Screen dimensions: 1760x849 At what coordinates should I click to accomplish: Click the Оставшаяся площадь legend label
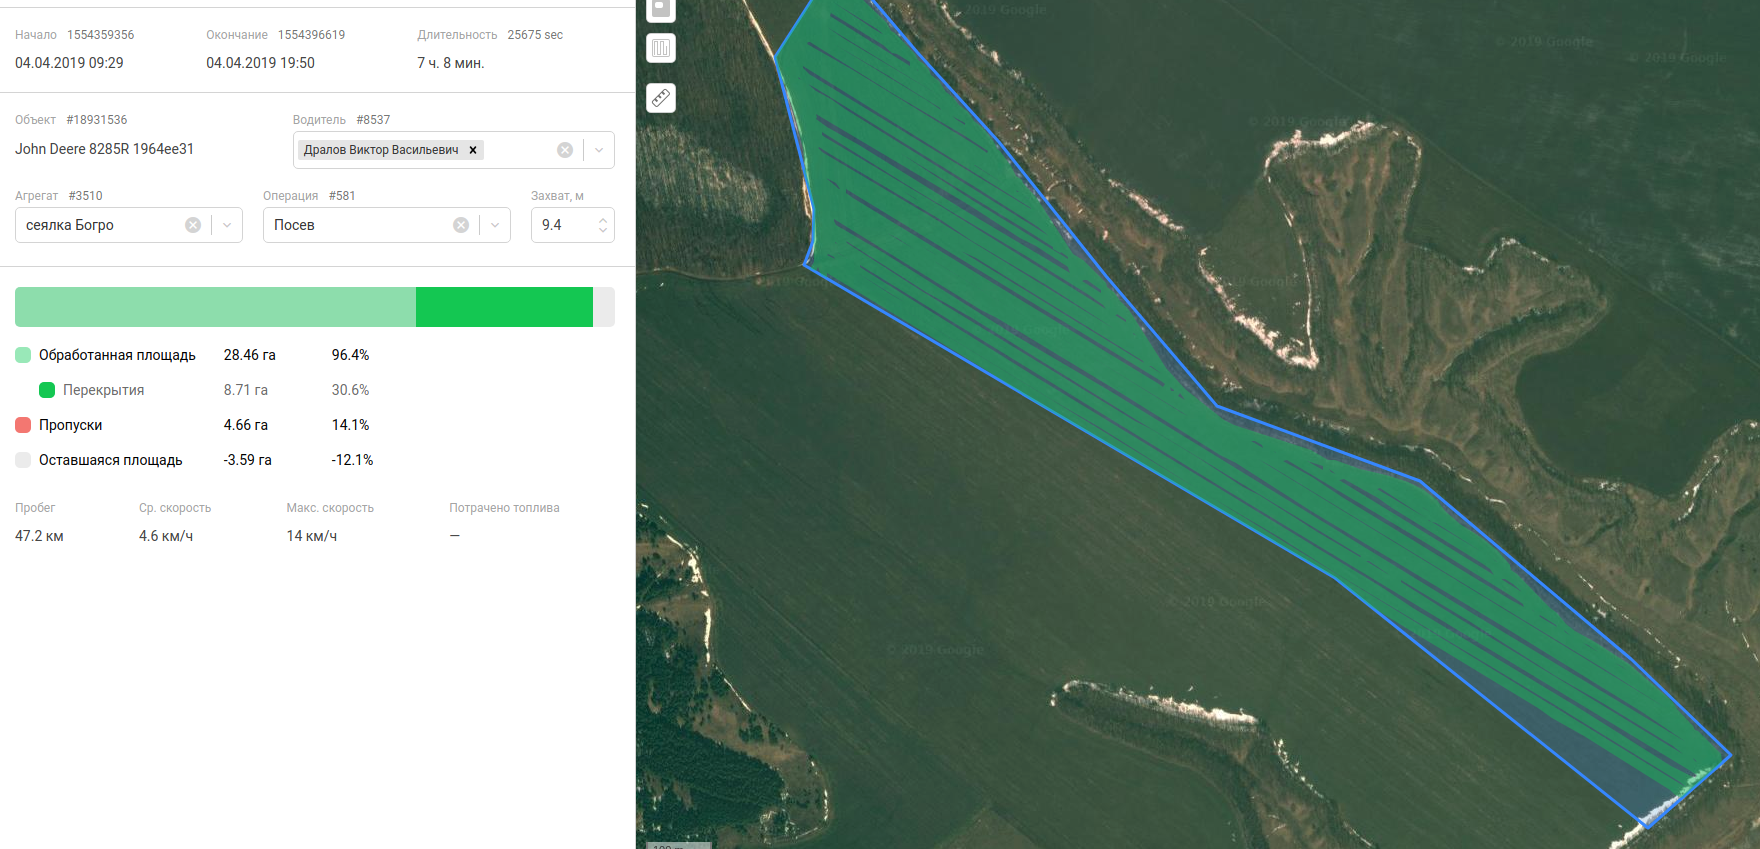click(110, 460)
